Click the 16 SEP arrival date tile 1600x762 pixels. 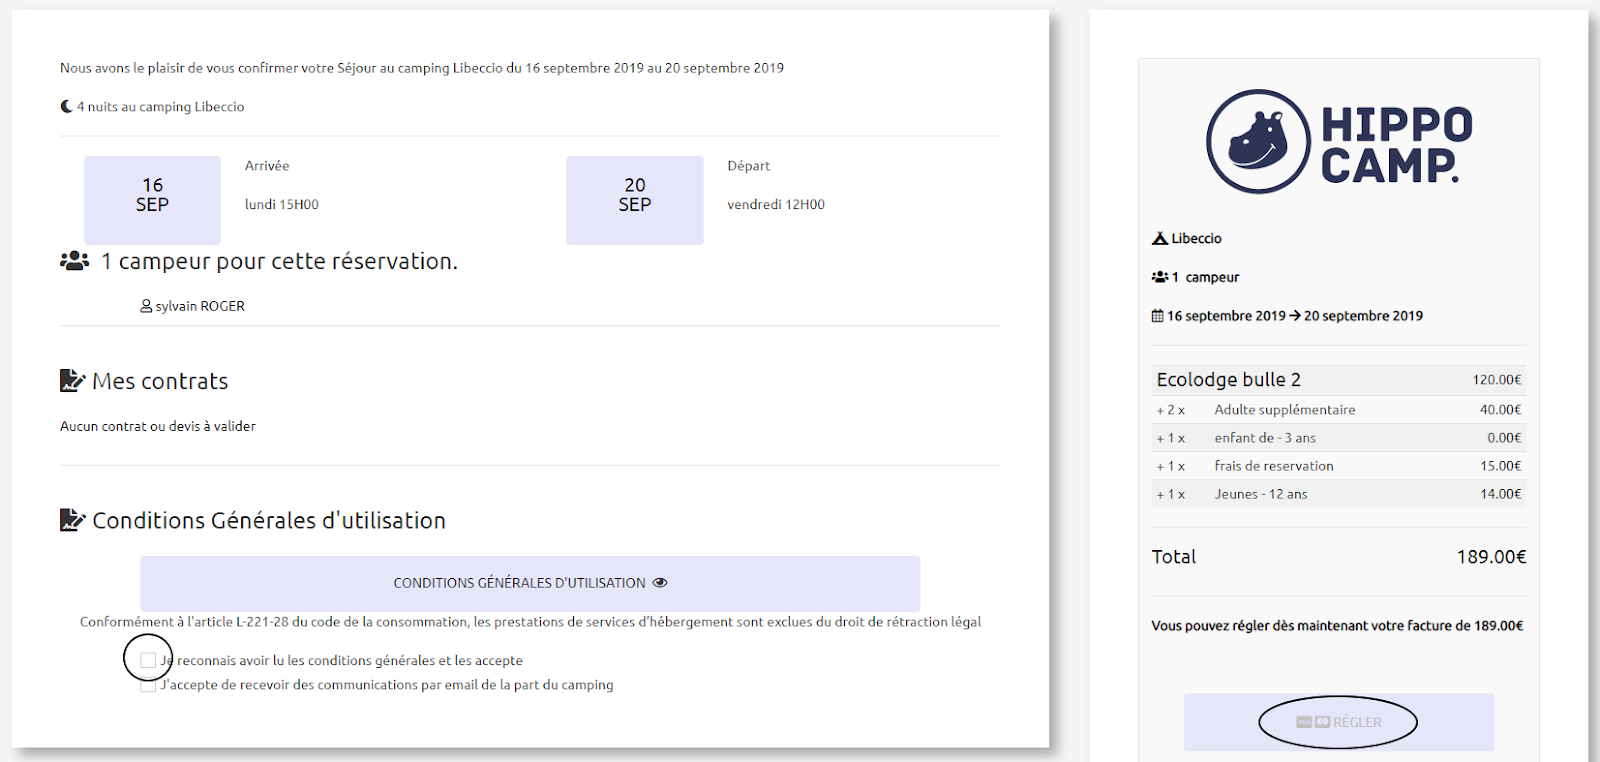(x=152, y=199)
